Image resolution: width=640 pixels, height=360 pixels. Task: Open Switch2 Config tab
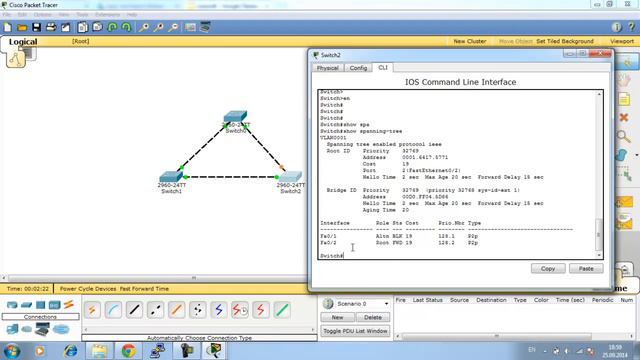(358, 68)
